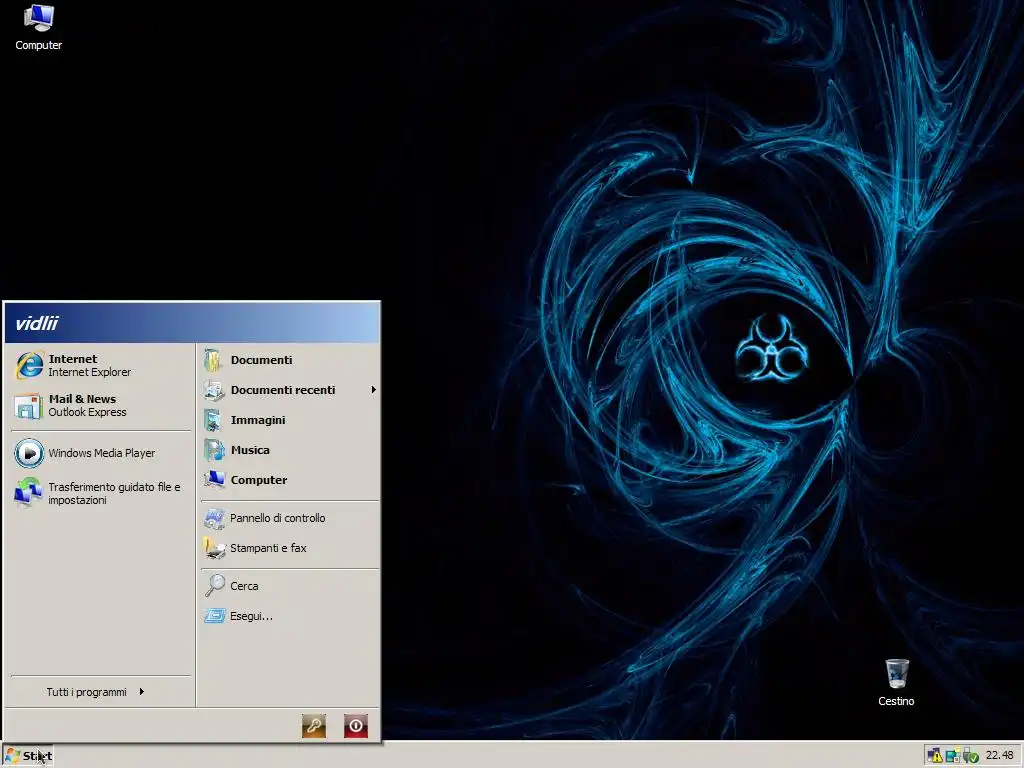Select the Cestino recycle bin icon

(896, 682)
